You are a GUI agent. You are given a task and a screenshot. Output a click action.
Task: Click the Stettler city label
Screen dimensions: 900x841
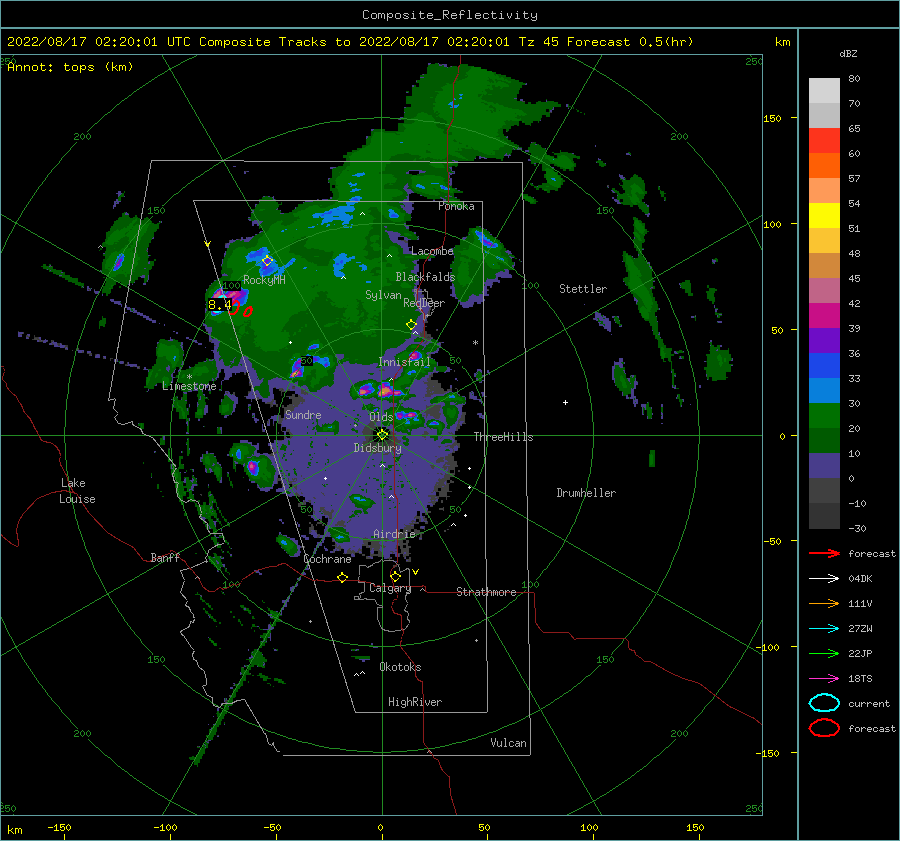tap(583, 289)
